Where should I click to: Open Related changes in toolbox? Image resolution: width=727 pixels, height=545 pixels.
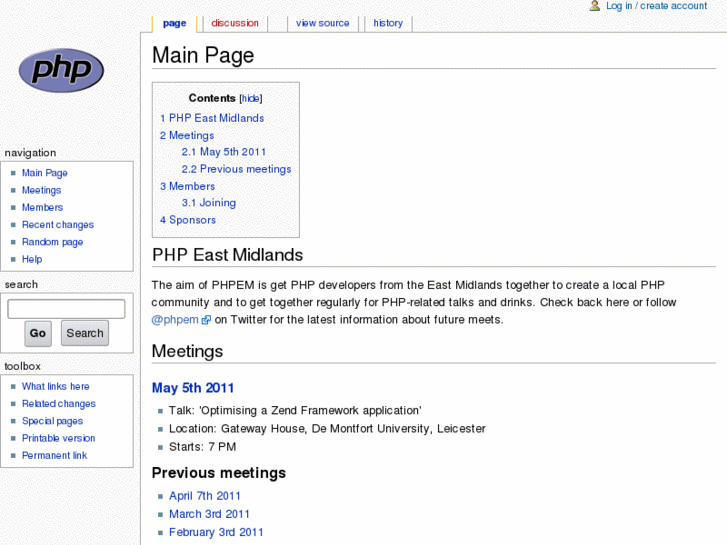coord(59,404)
